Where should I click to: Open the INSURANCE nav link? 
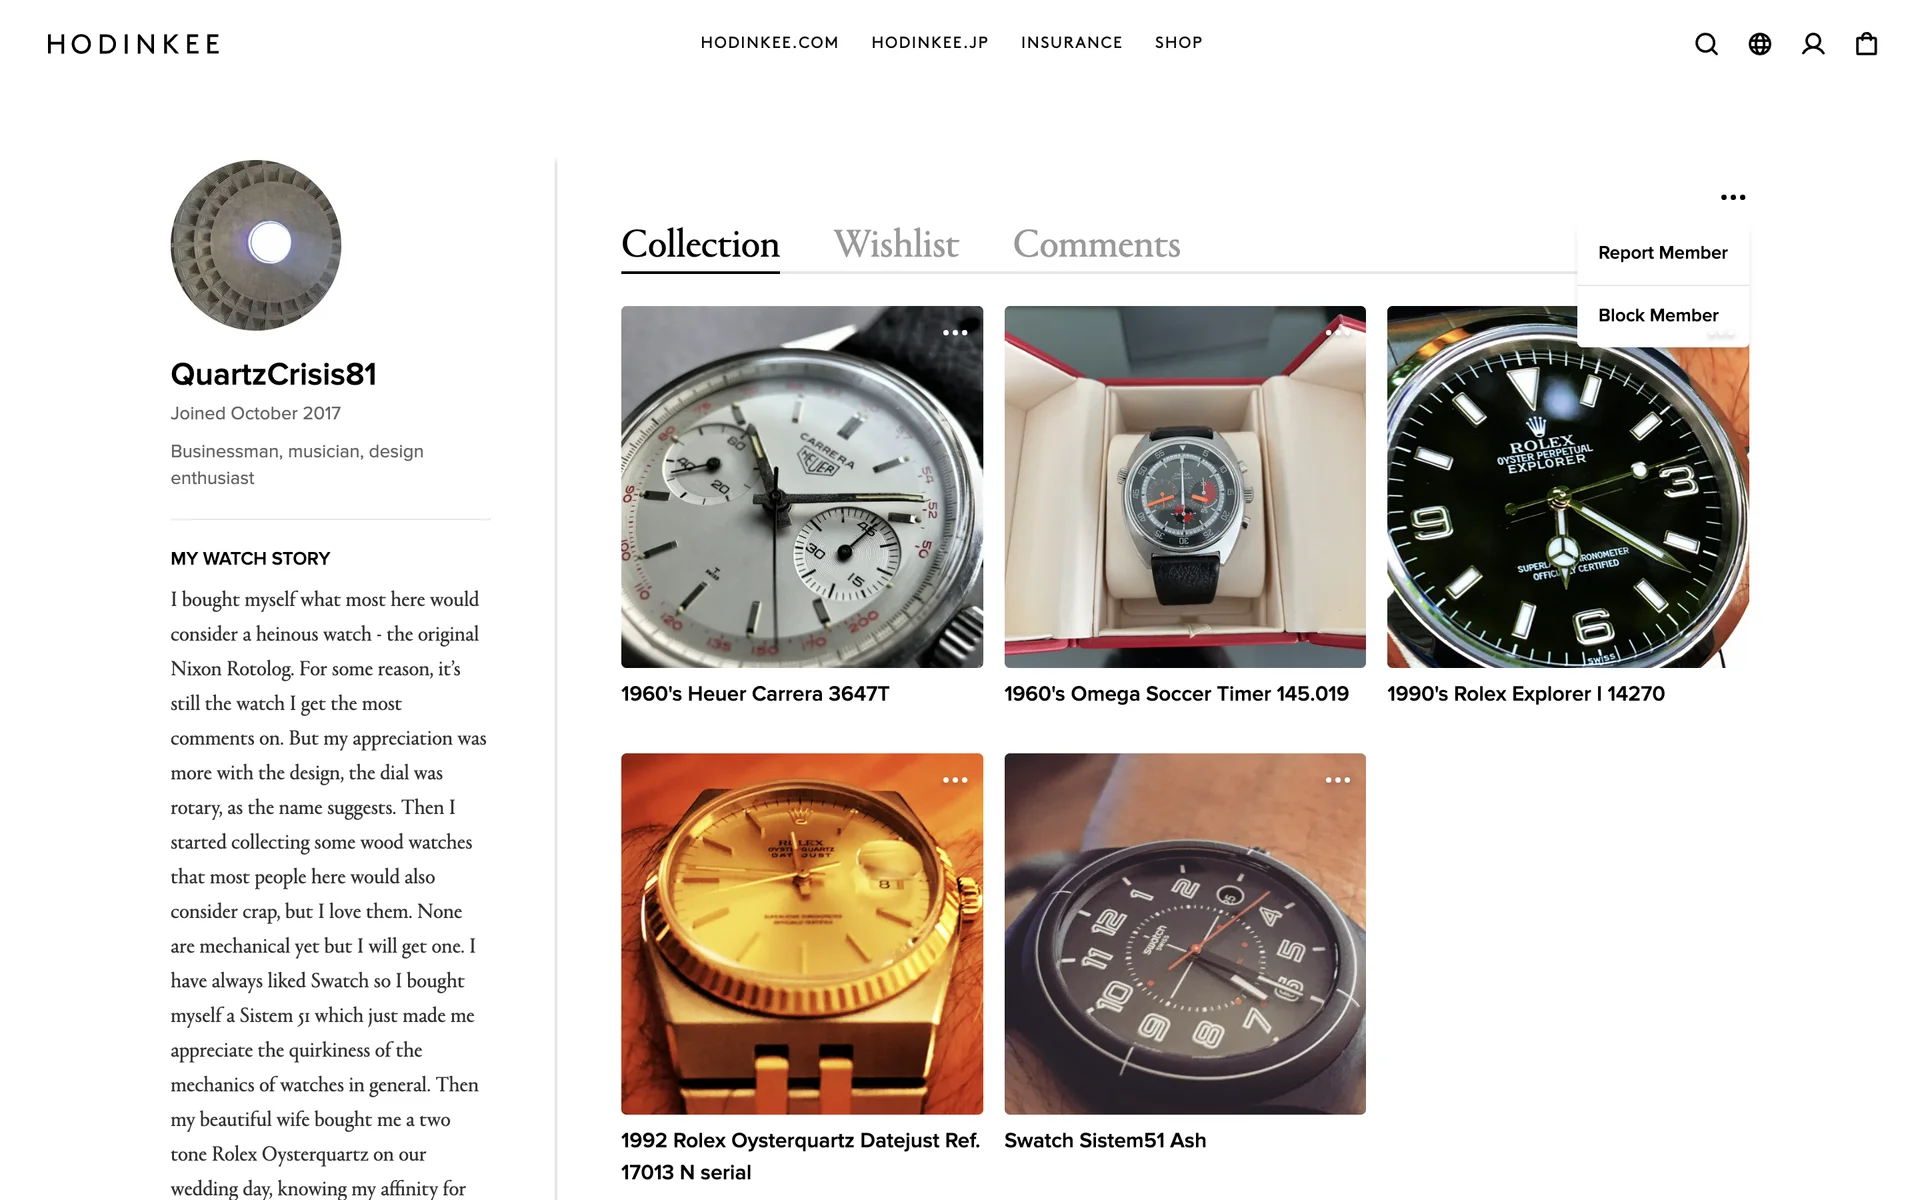click(x=1071, y=43)
